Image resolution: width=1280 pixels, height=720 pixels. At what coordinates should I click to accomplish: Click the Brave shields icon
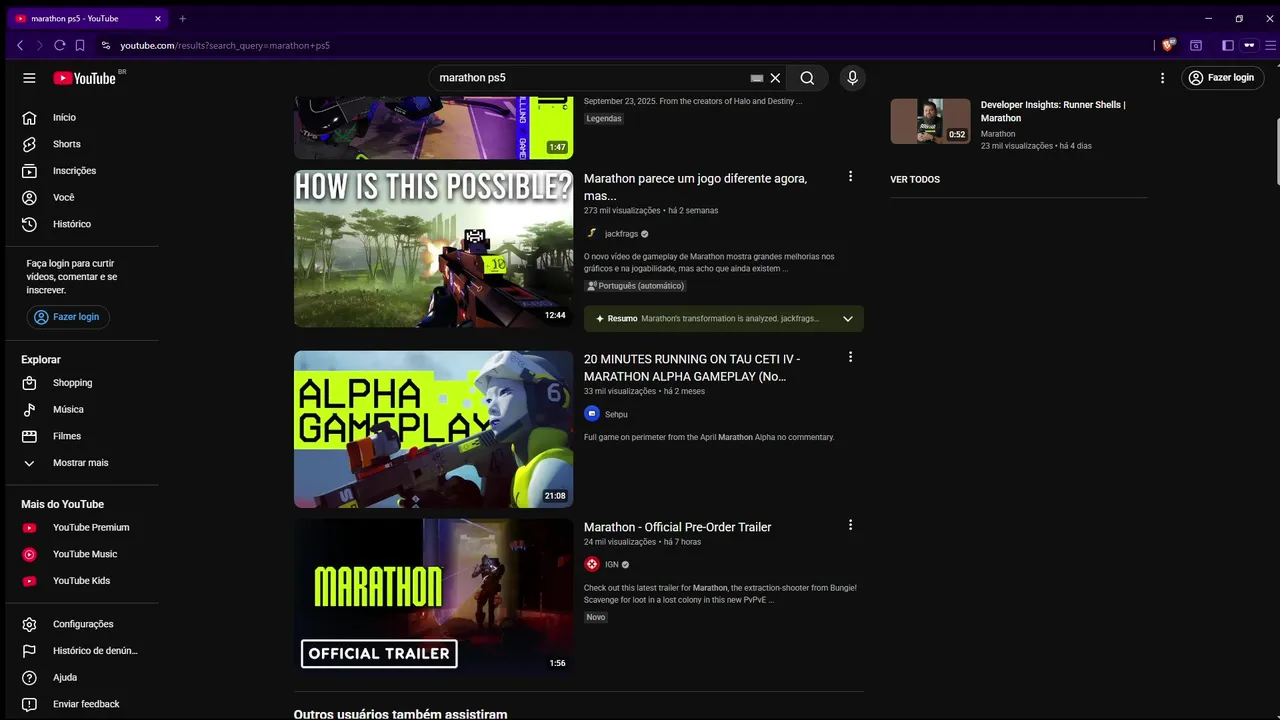[1168, 45]
